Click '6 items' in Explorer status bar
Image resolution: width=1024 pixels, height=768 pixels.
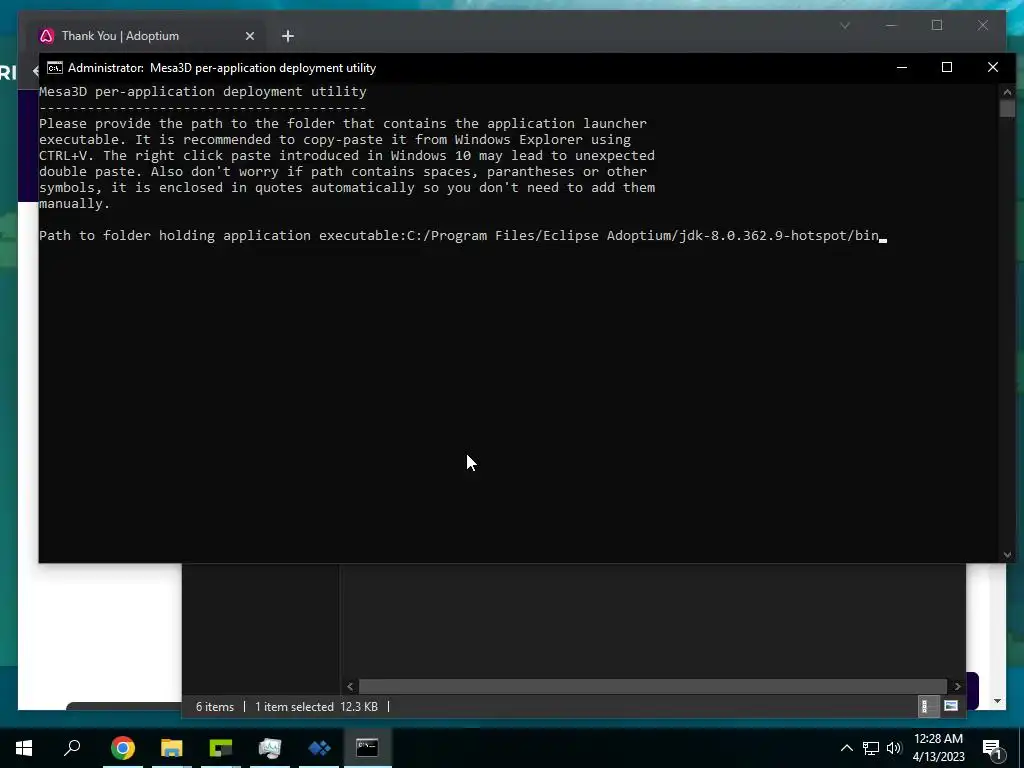[215, 707]
